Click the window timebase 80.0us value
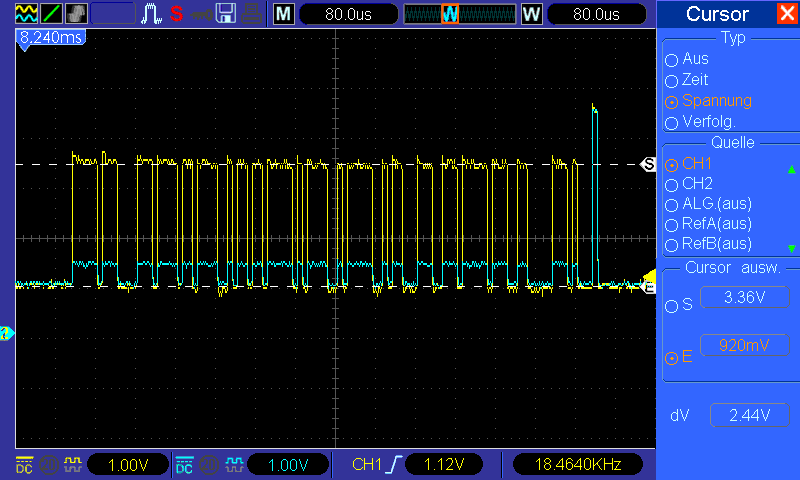The height and width of the screenshot is (480, 800). click(x=596, y=14)
